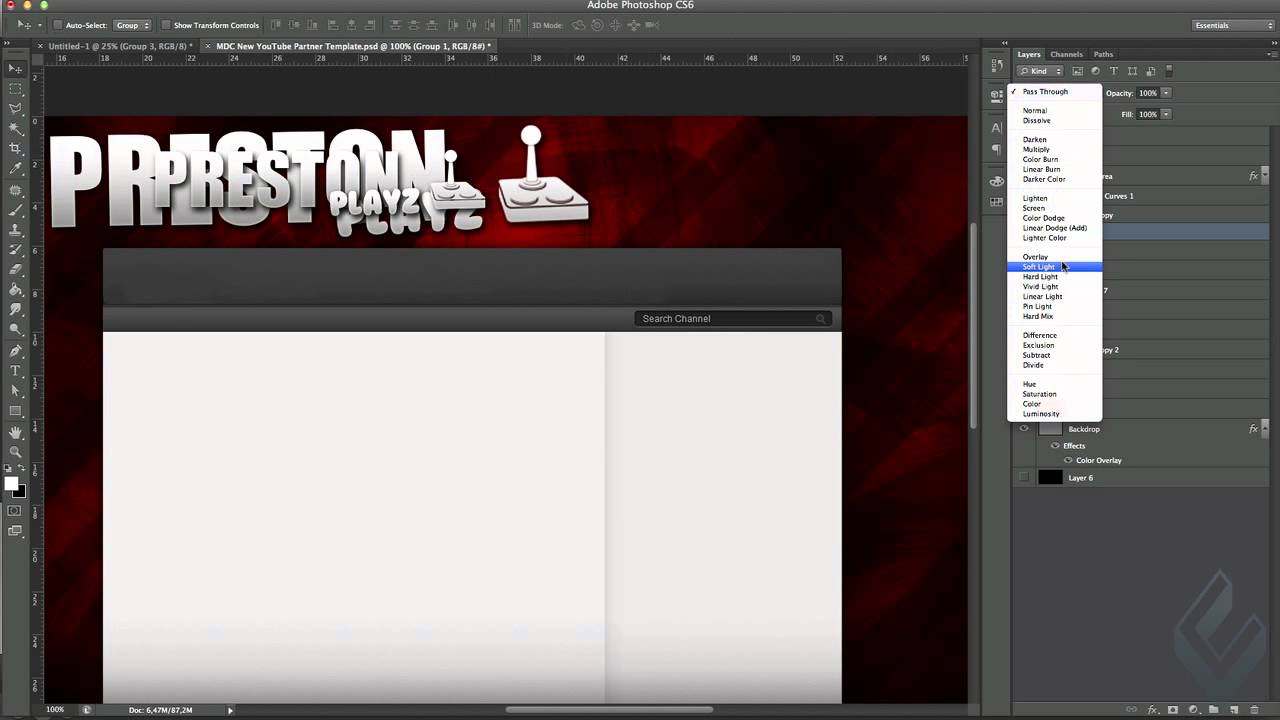Select the Hand tool
Screen dimensions: 1280x720
point(15,433)
